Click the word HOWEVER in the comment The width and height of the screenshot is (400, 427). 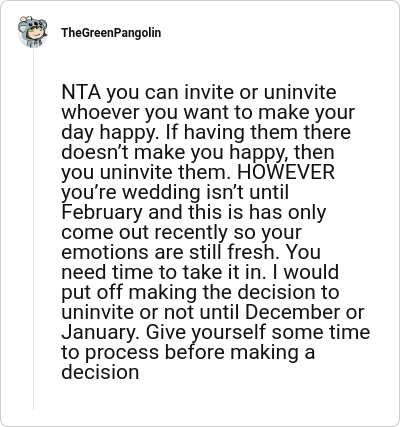pos(286,172)
